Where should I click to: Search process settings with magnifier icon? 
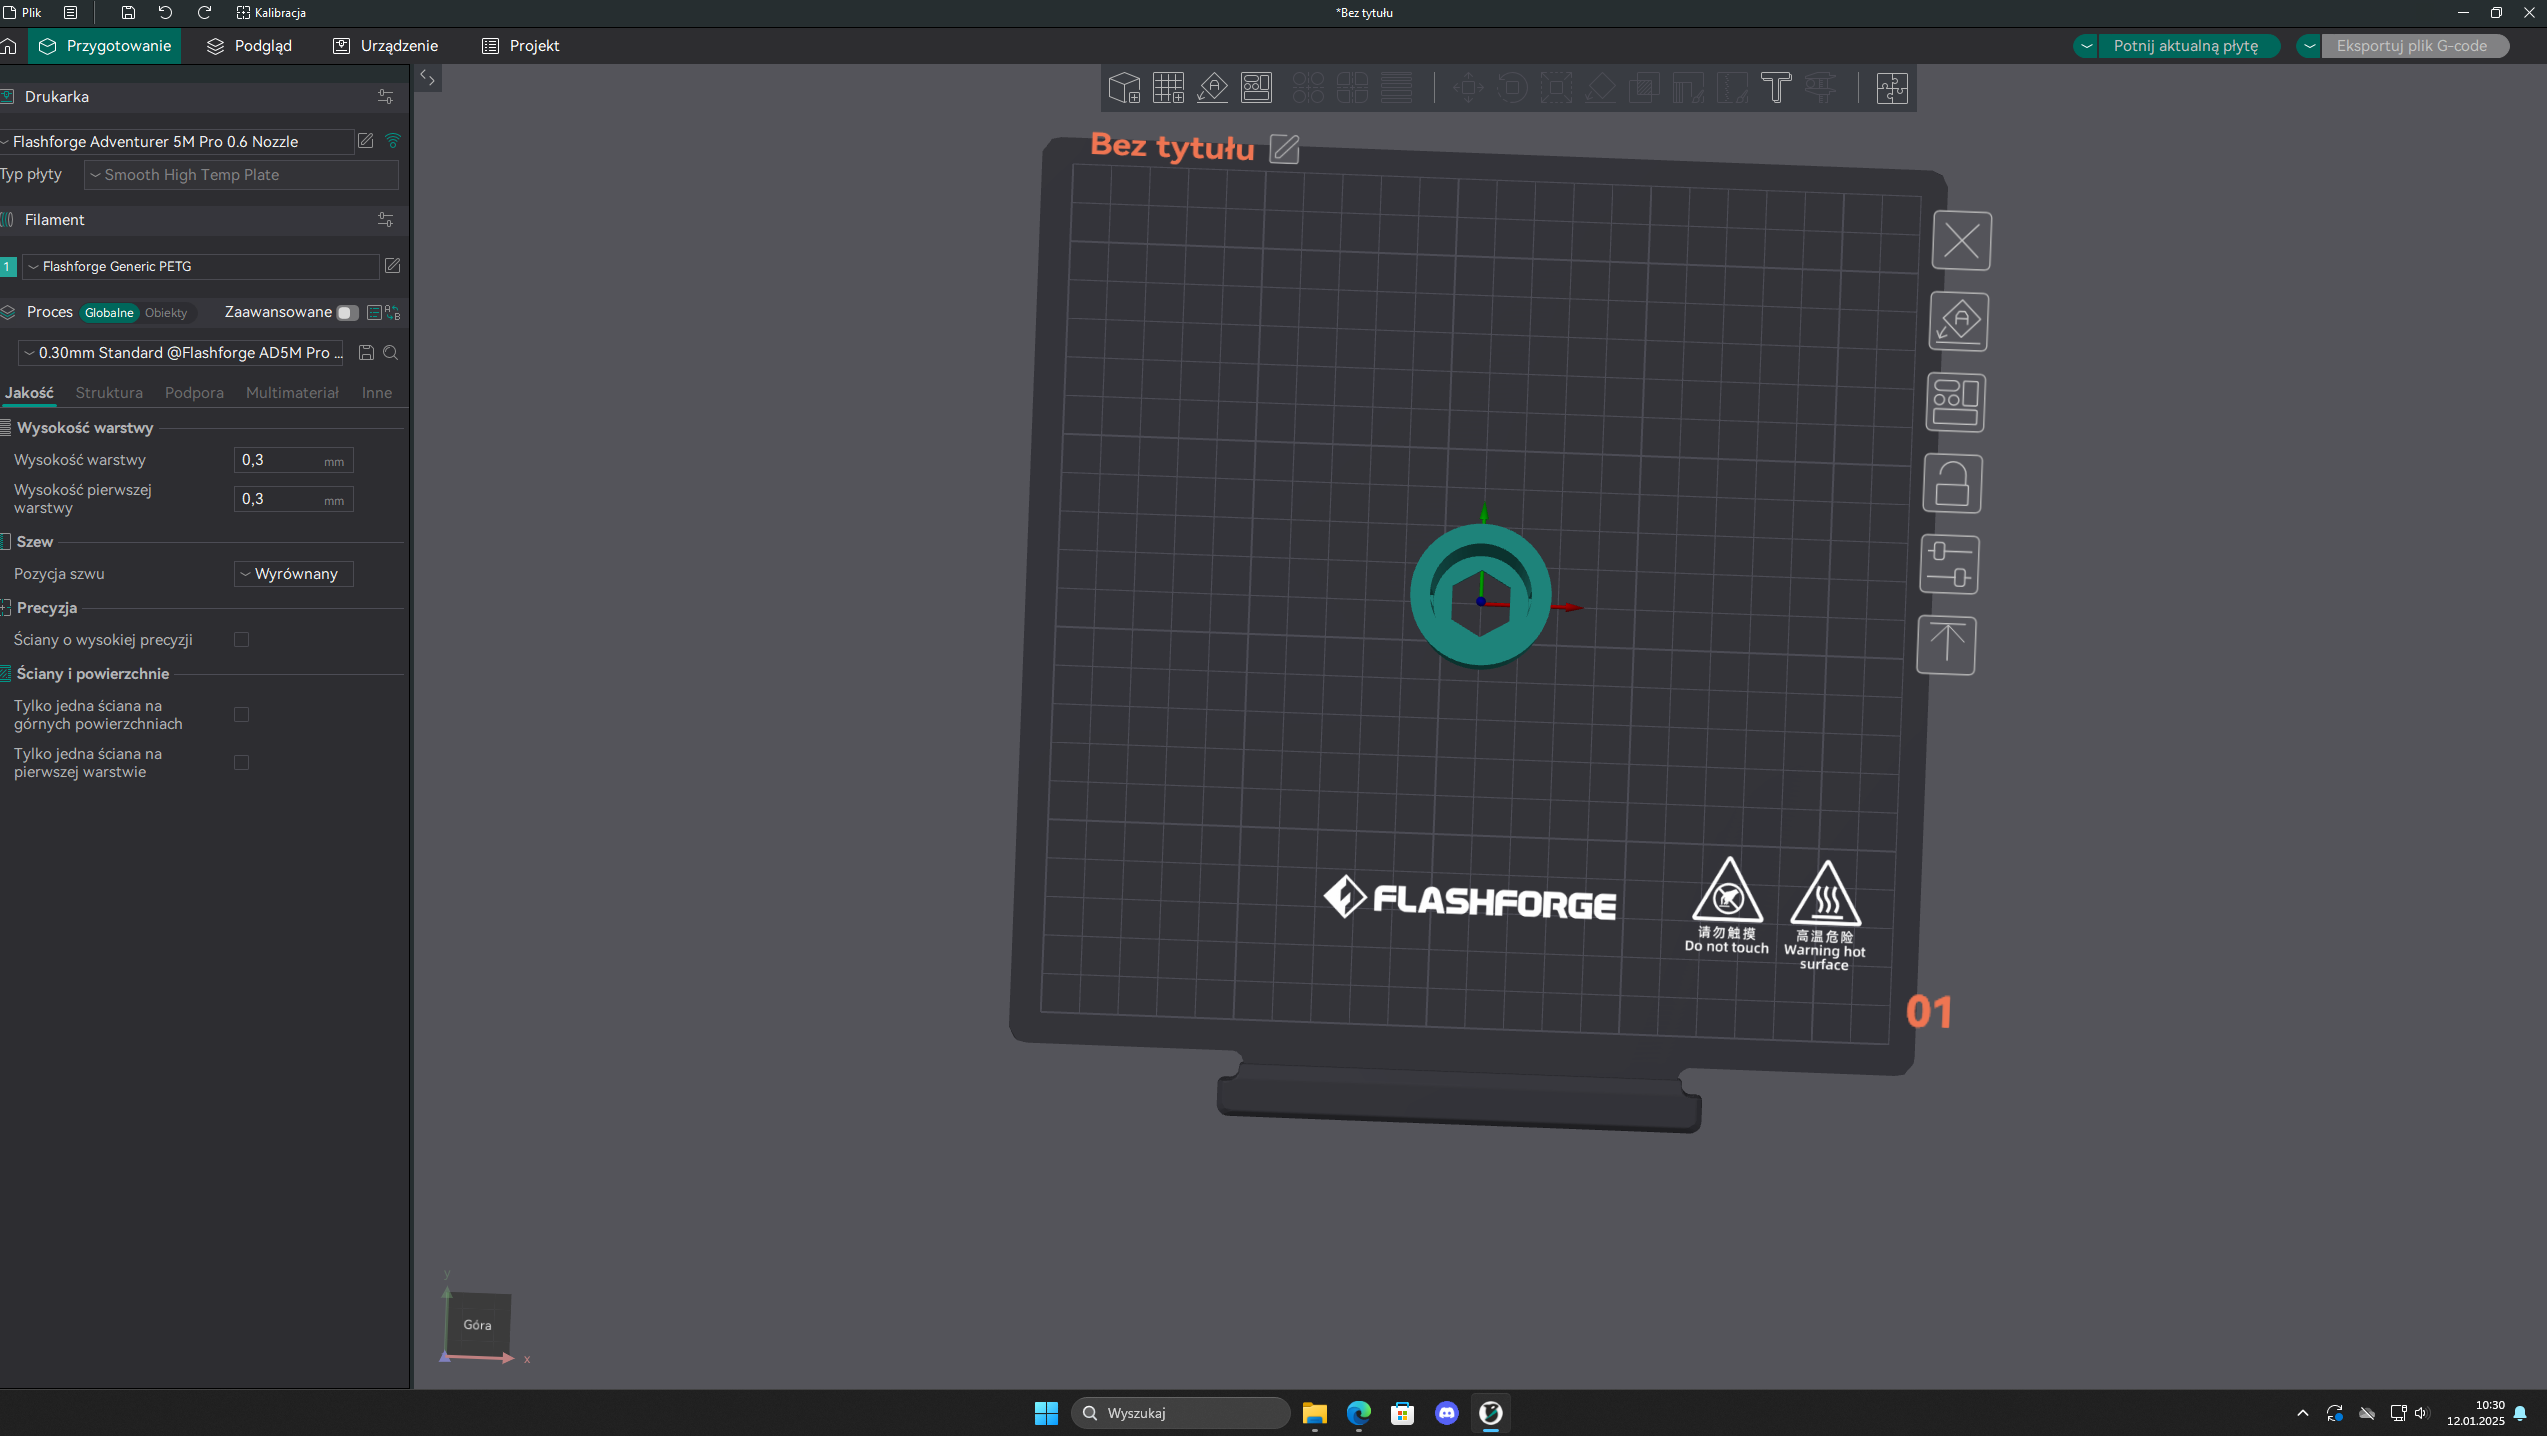click(391, 353)
